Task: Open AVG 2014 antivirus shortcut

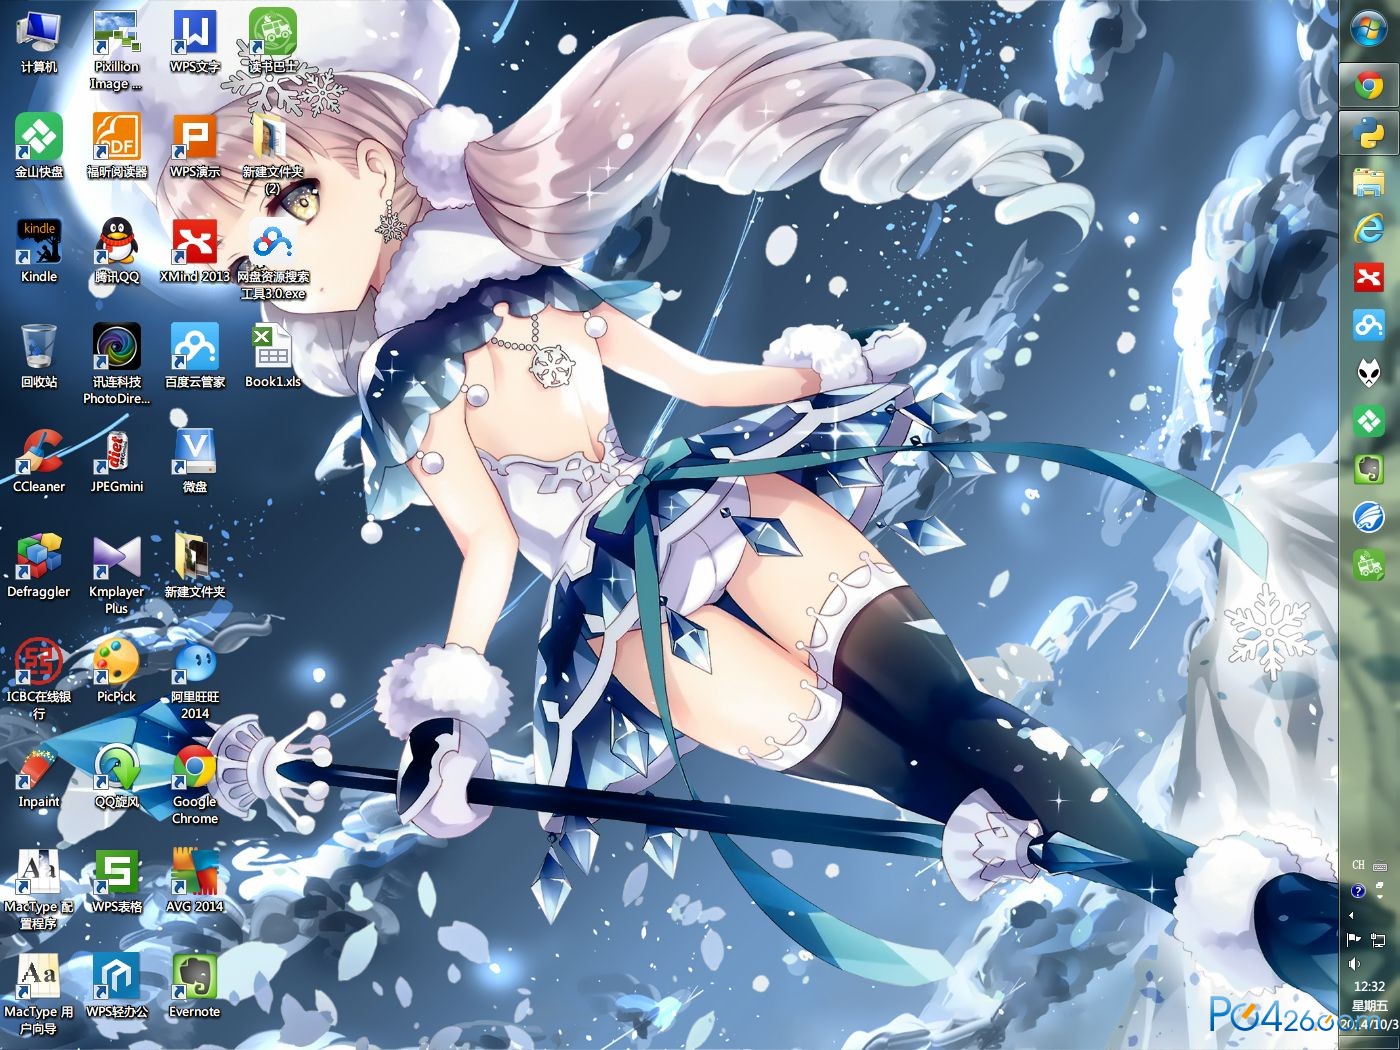Action: (195, 882)
